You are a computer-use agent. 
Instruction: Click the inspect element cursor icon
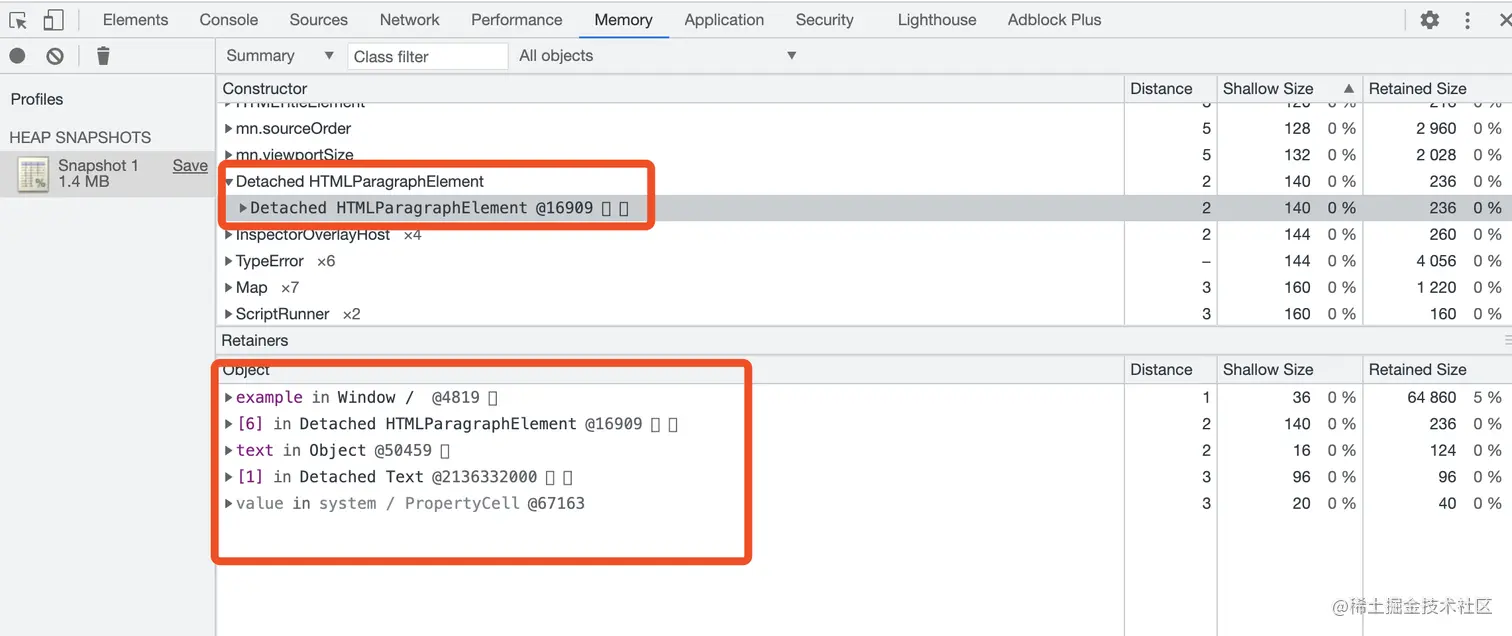(18, 20)
